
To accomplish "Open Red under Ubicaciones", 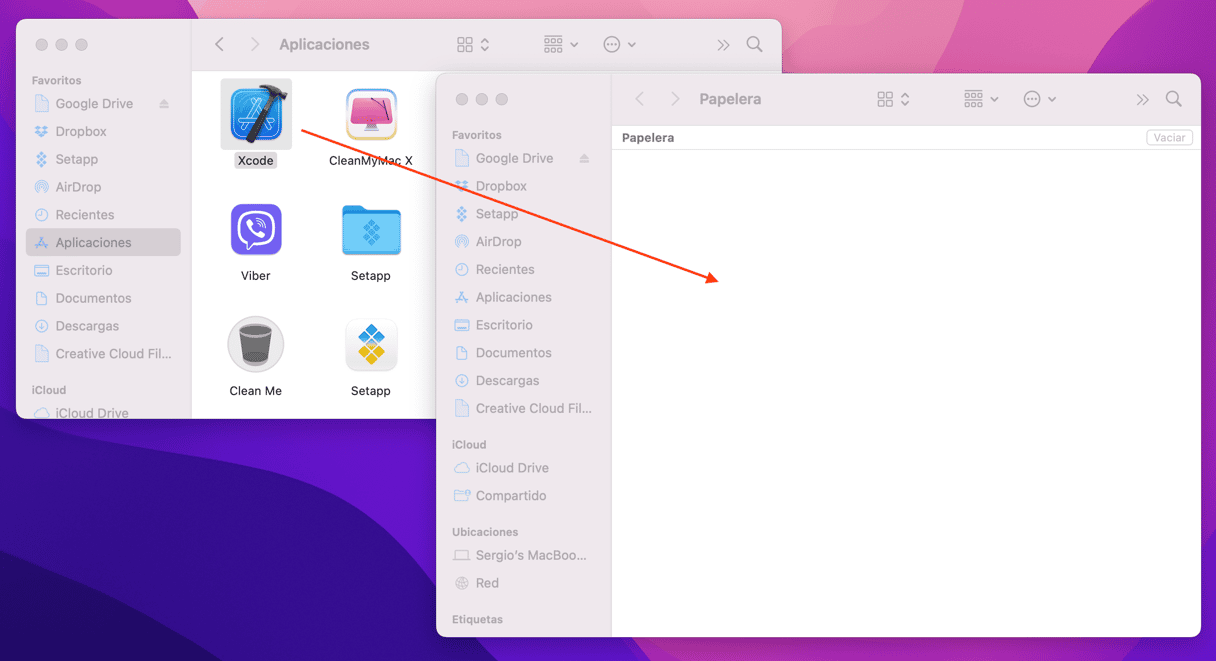I will 487,583.
